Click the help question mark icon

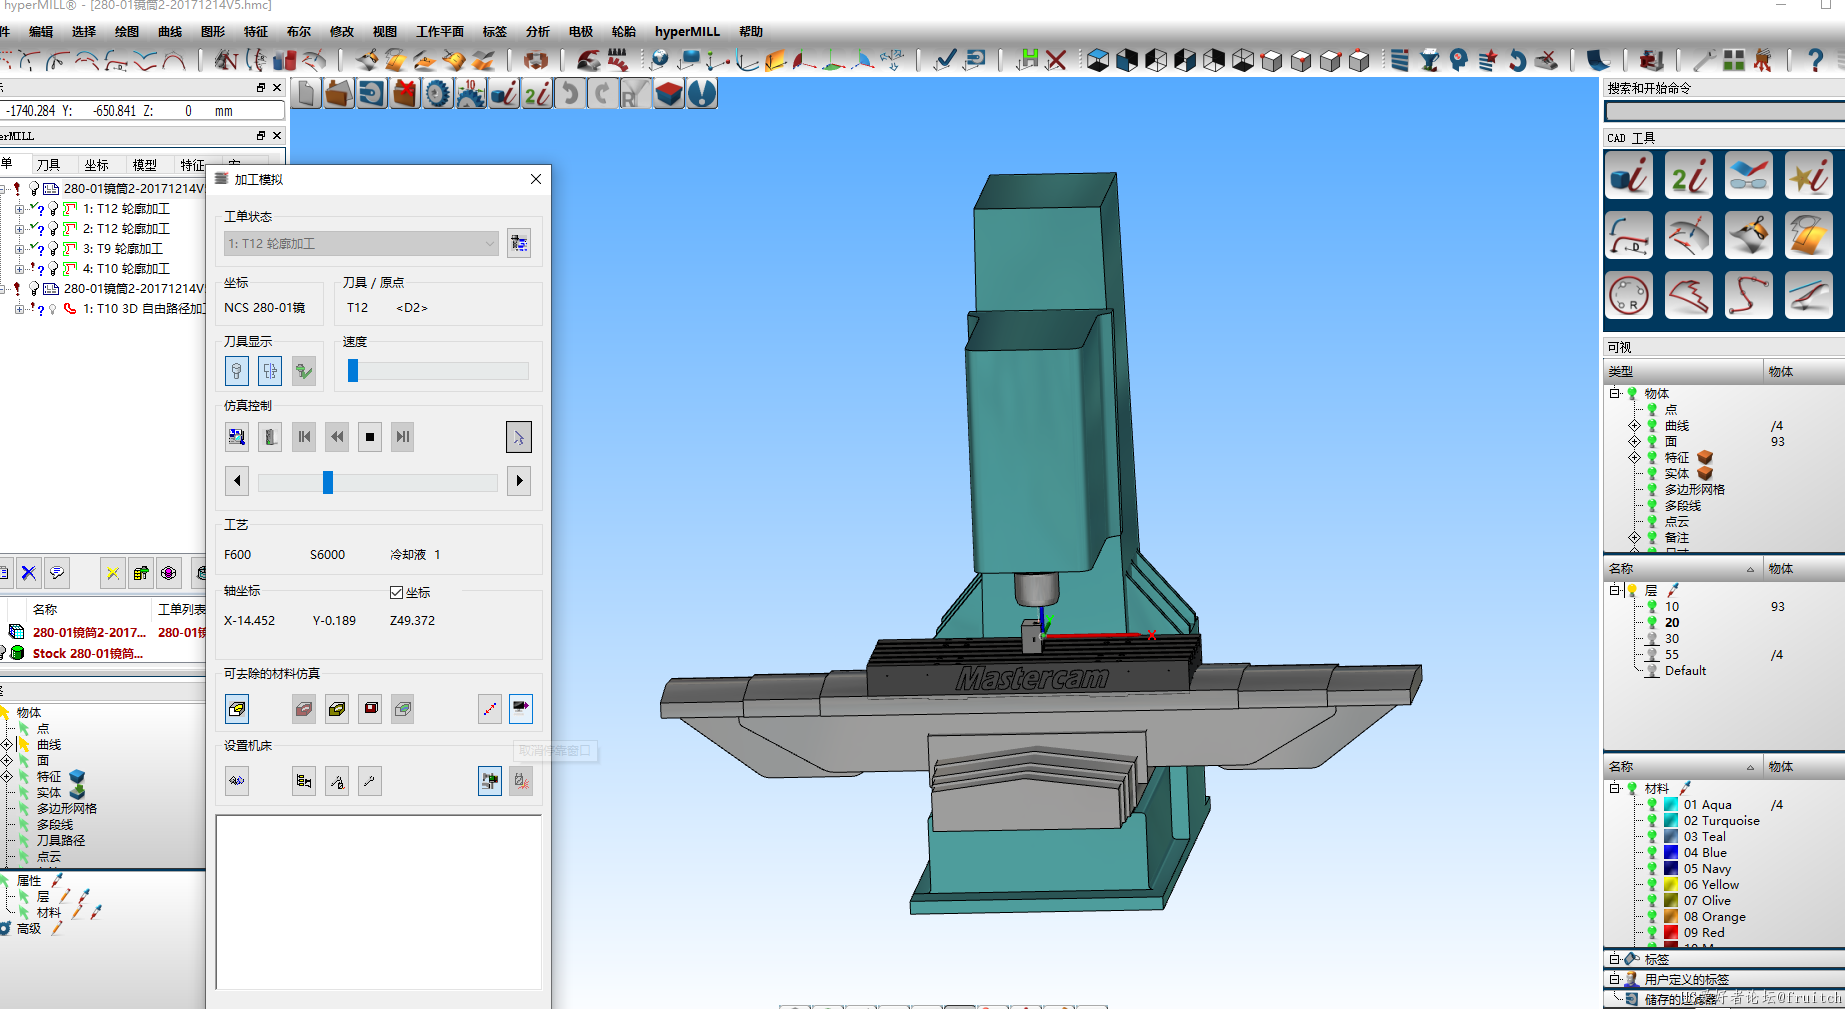(x=1816, y=60)
